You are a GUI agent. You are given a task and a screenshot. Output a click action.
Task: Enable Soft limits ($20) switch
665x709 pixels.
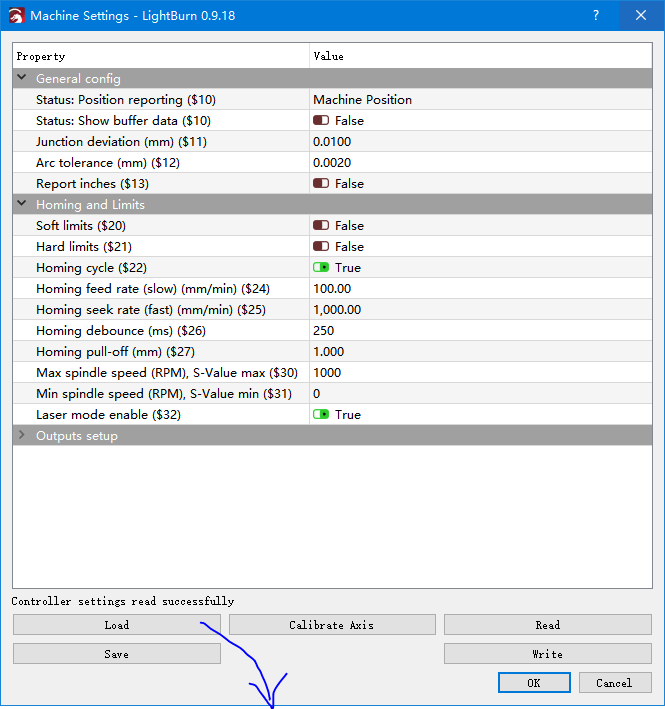pos(321,226)
